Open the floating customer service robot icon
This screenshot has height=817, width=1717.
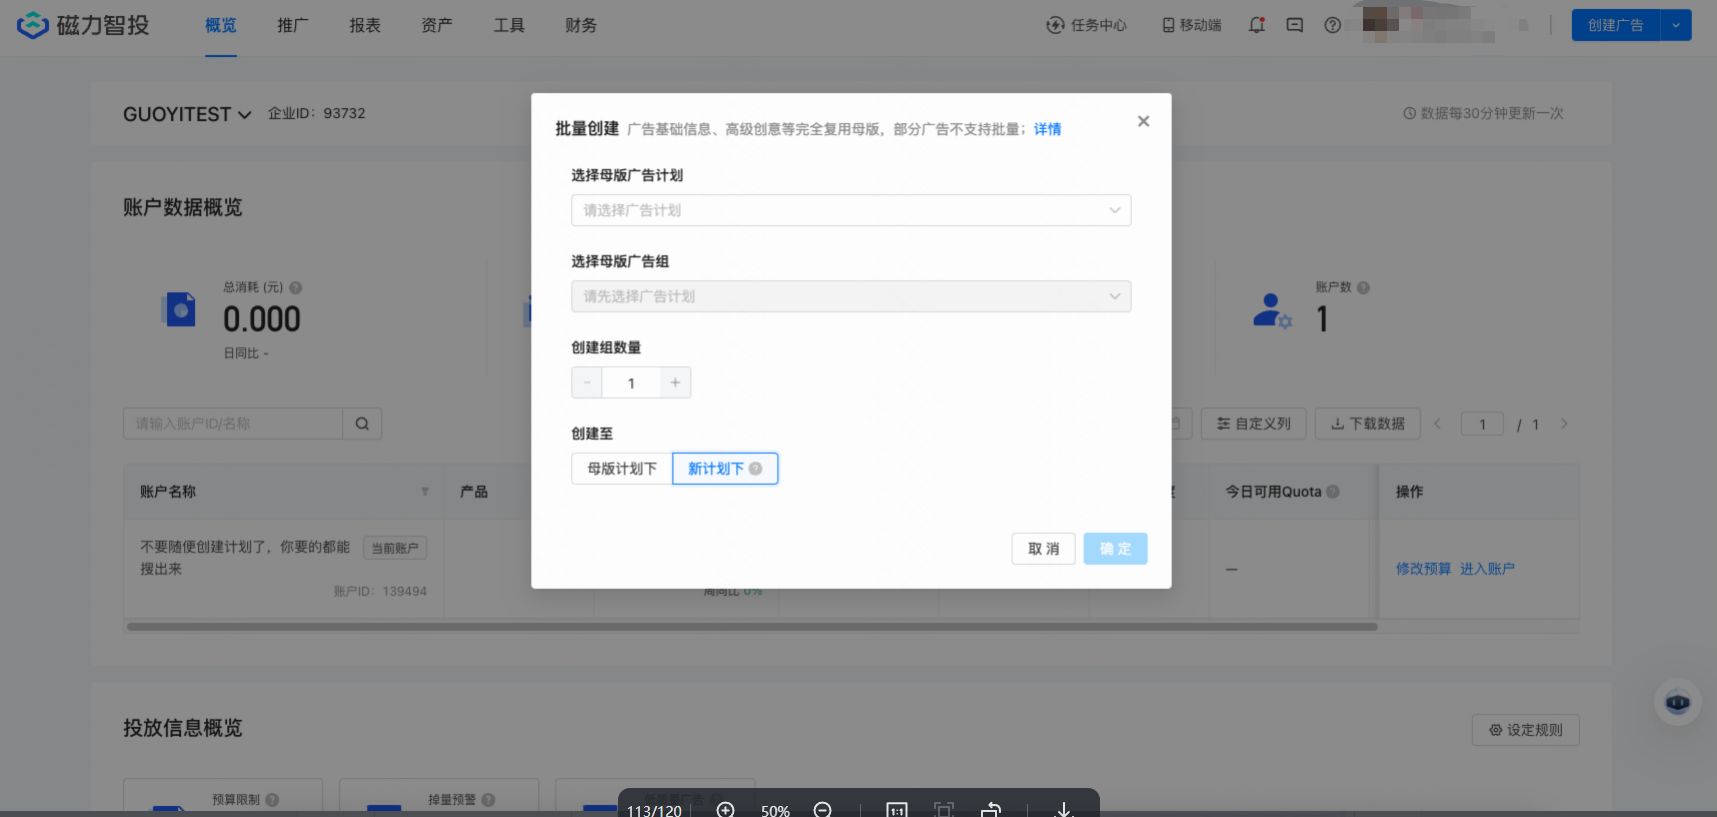pyautogui.click(x=1678, y=703)
